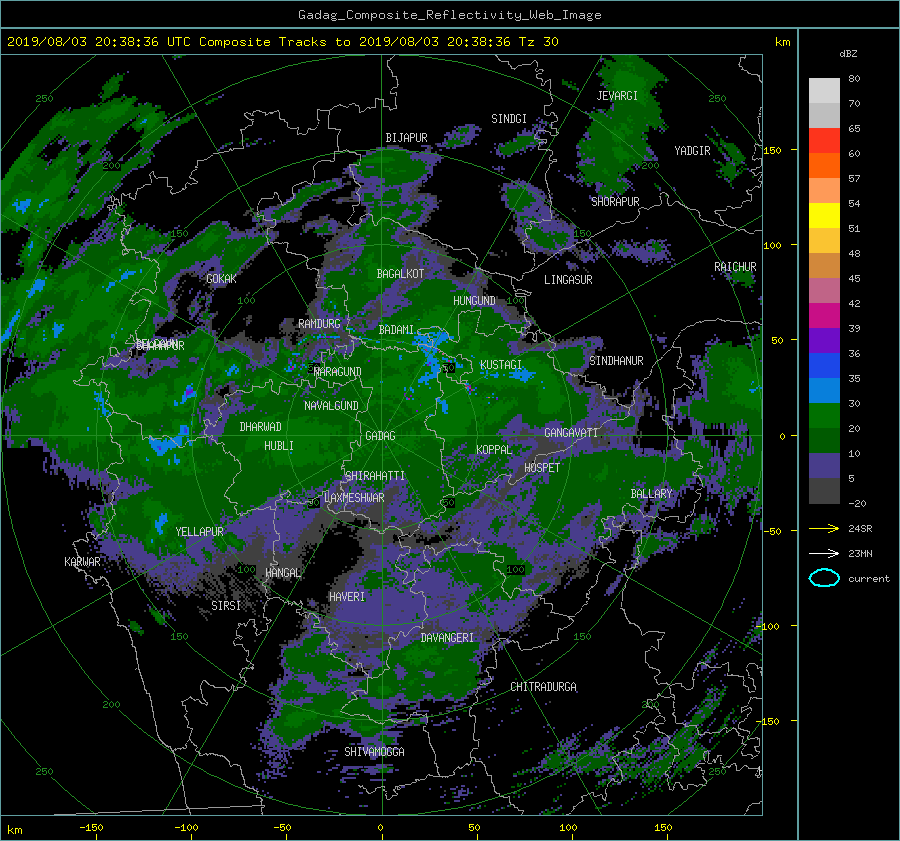Click the LAXMESHWAR city label

coord(354,498)
